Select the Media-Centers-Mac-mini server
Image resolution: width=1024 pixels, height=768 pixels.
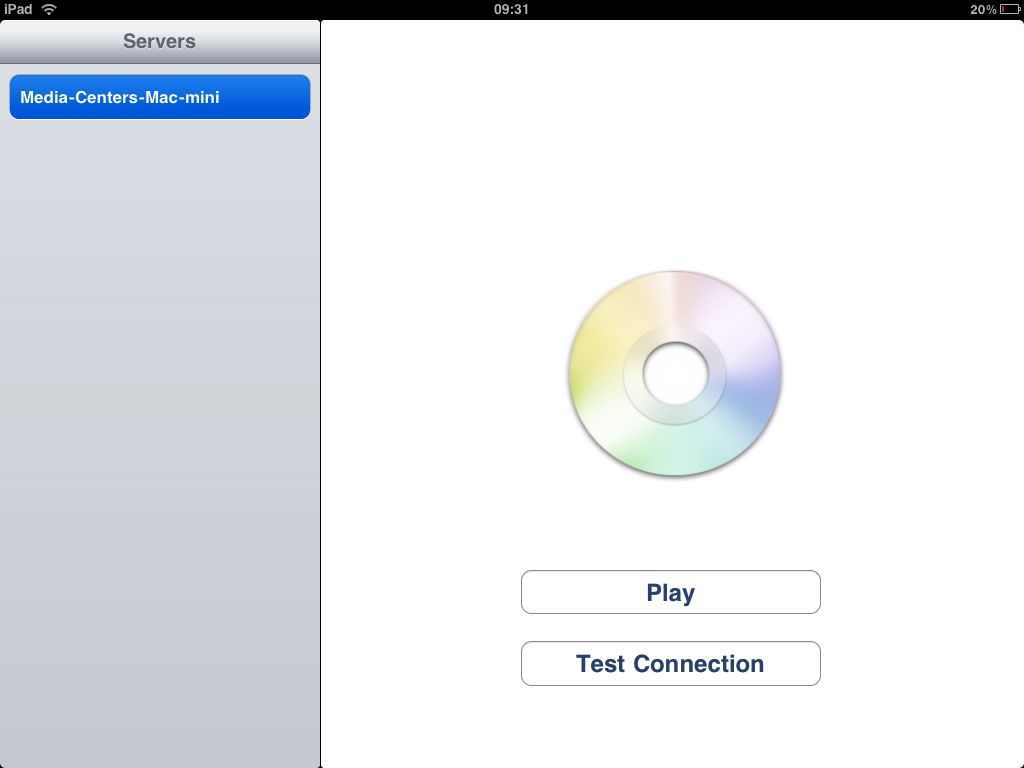tap(160, 97)
